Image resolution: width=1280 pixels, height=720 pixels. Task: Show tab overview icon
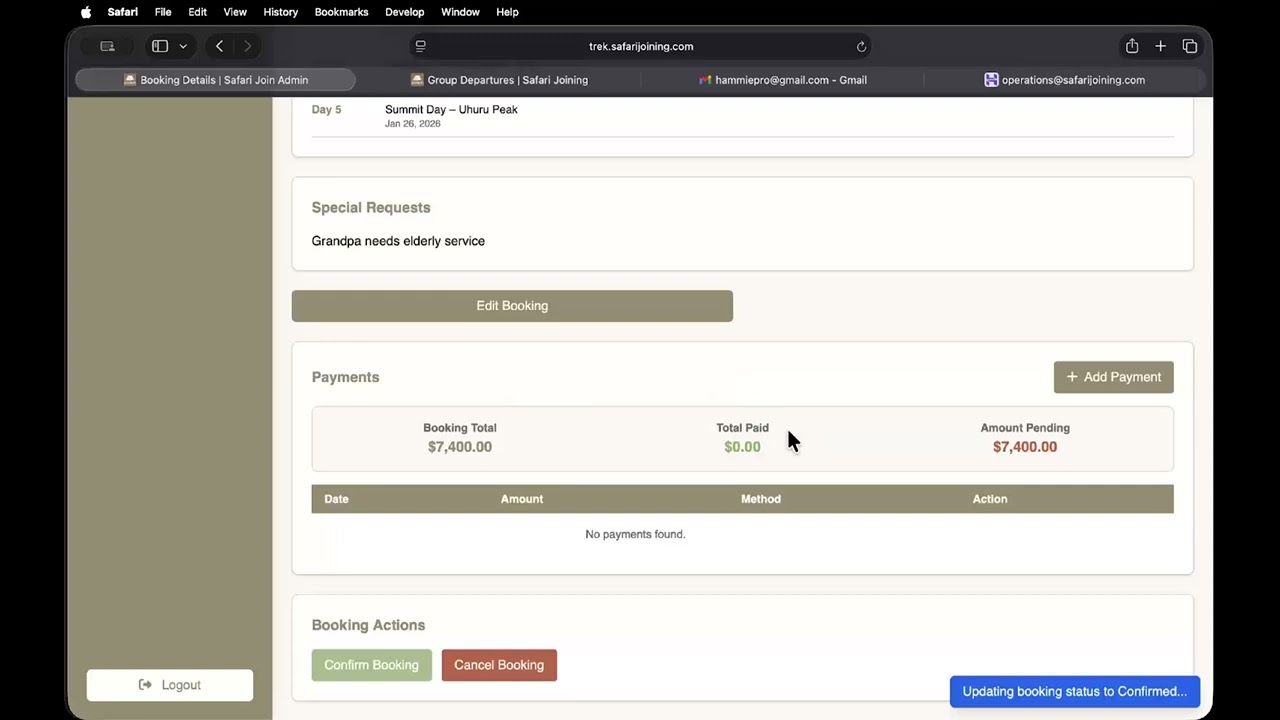(x=1190, y=46)
